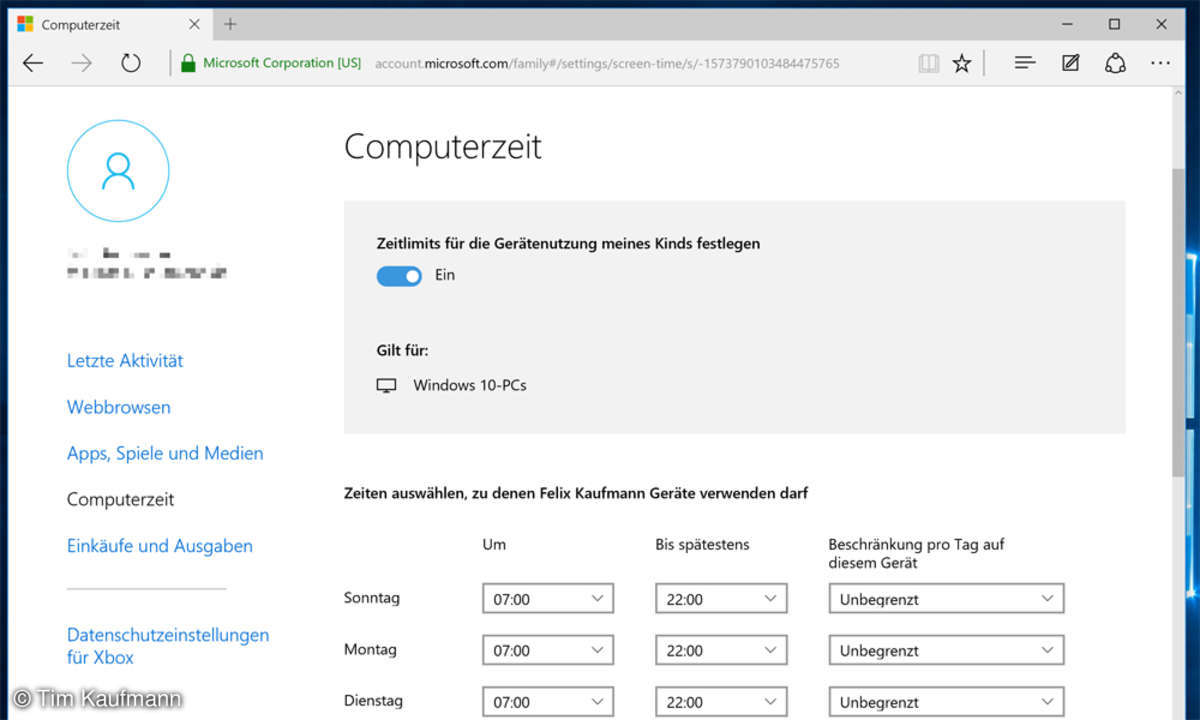Open Sonntag Bis spätestens dropdown
The image size is (1200, 720).
pyautogui.click(x=721, y=599)
